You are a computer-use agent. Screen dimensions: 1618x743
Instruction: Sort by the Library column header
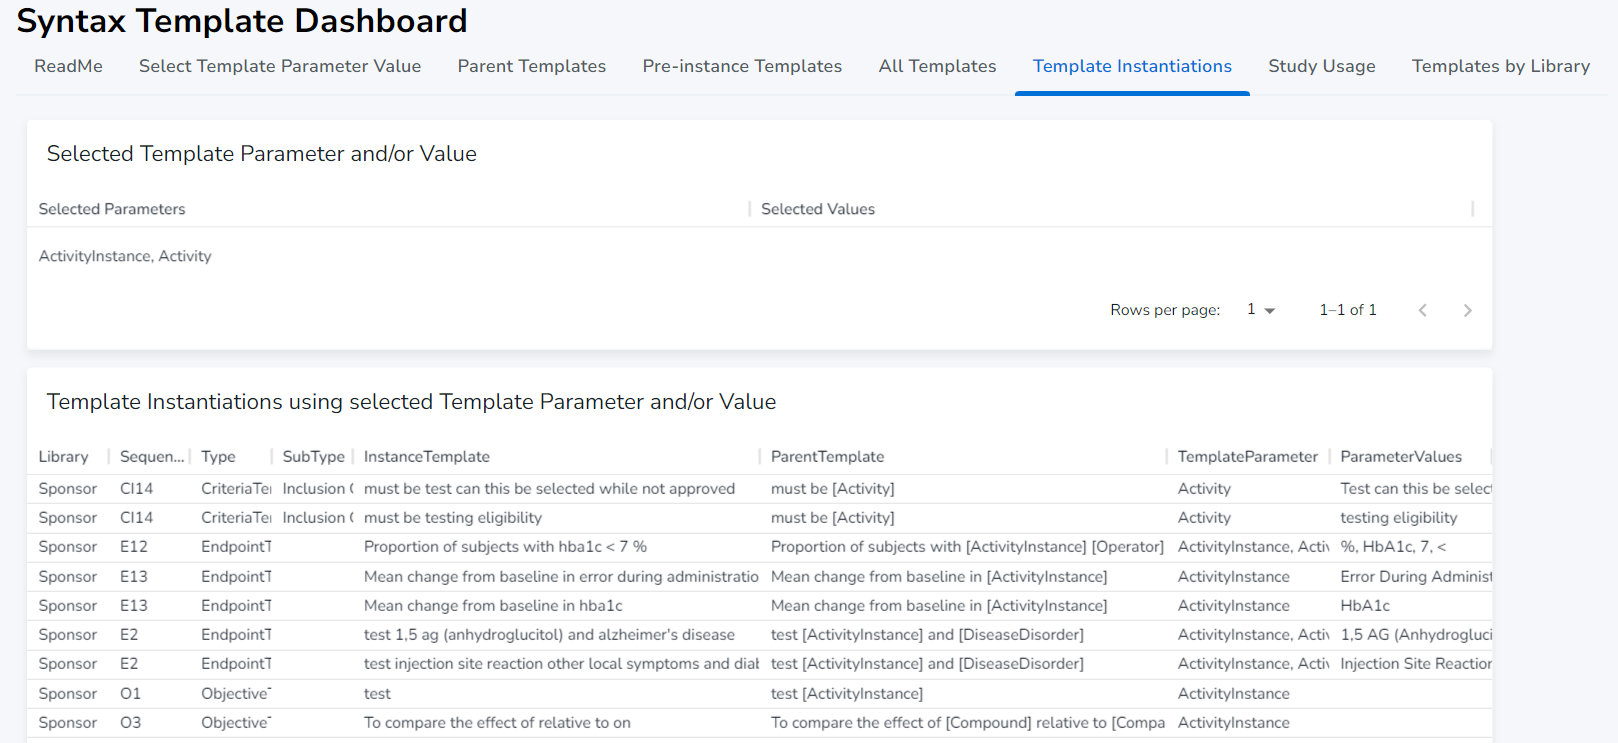click(64, 457)
